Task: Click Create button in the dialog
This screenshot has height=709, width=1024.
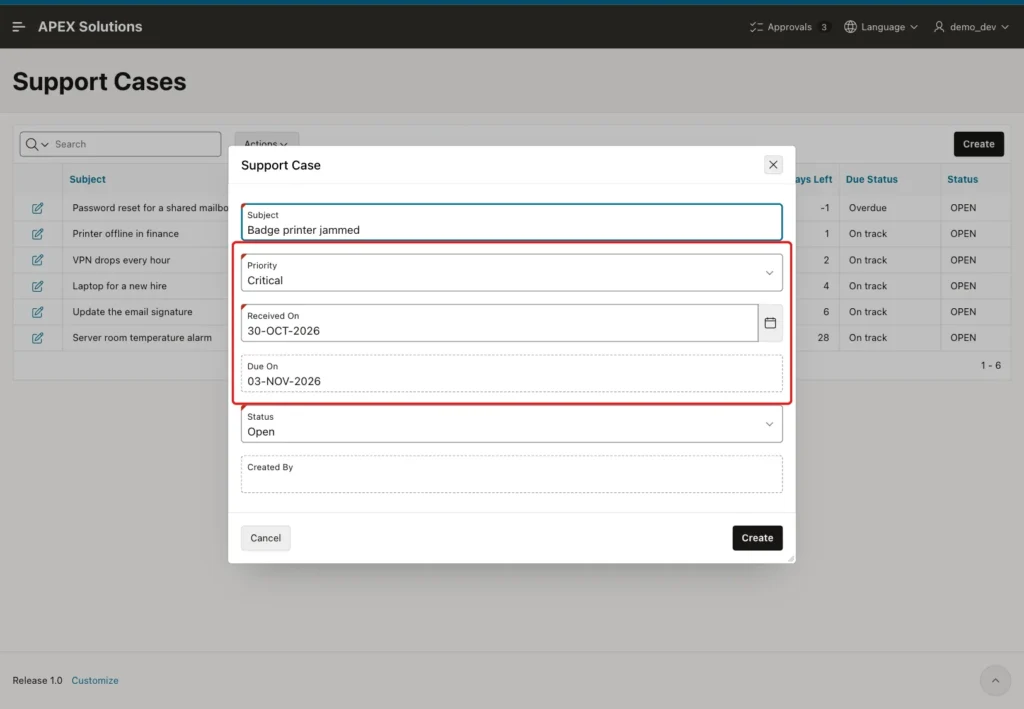Action: [x=757, y=538]
